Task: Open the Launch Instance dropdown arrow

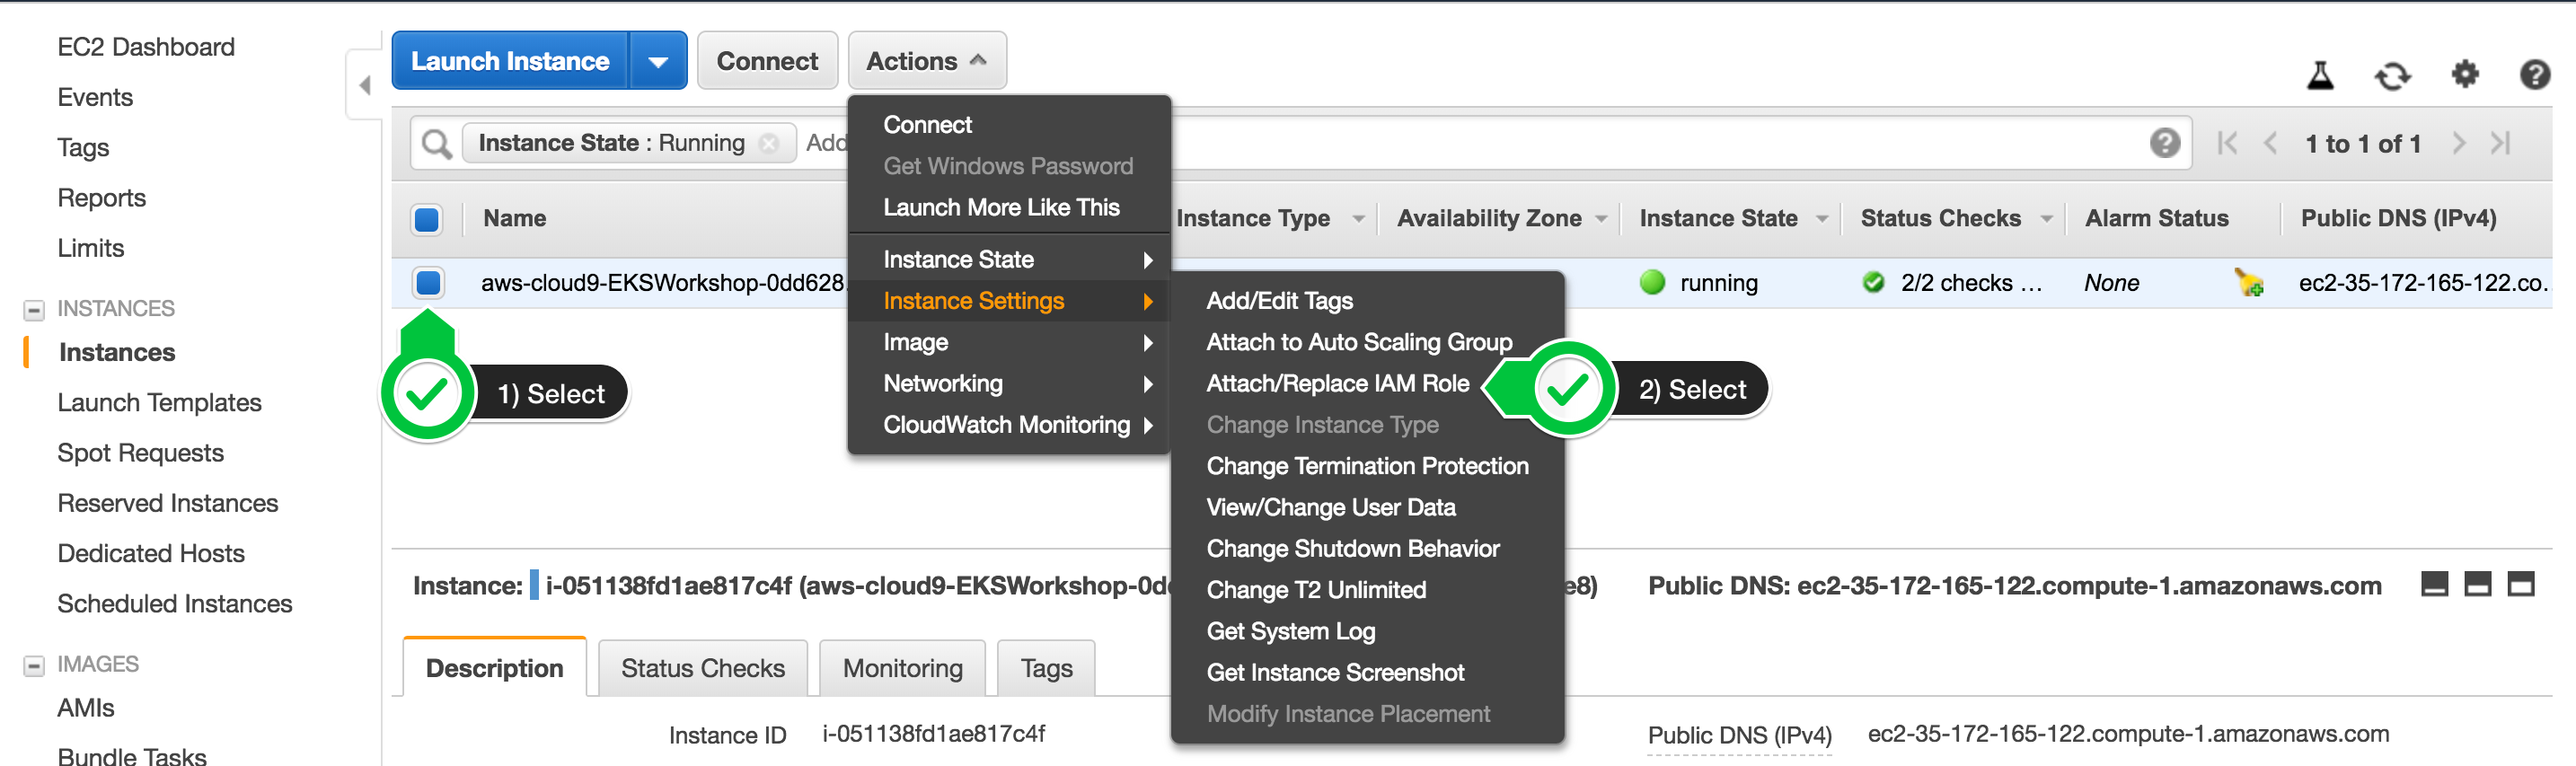Action: click(x=658, y=62)
